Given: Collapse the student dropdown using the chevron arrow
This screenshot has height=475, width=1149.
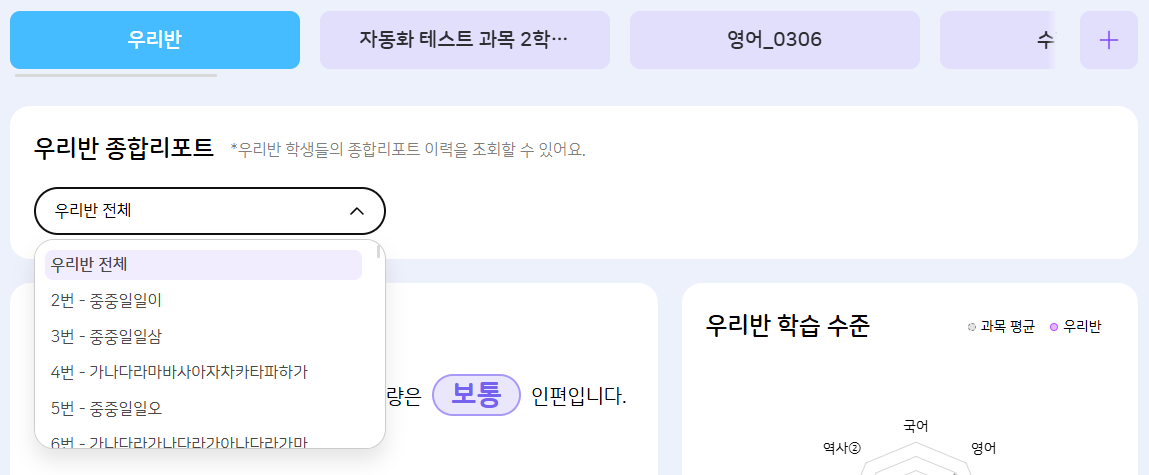Looking at the screenshot, I should click(x=356, y=211).
